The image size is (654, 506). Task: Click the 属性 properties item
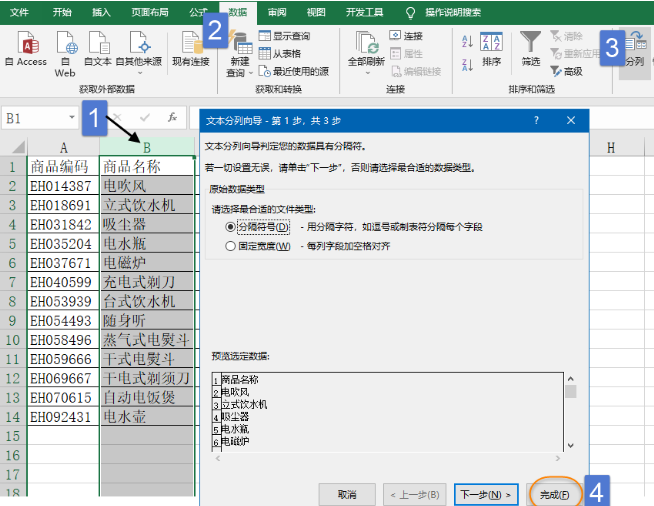[406, 53]
